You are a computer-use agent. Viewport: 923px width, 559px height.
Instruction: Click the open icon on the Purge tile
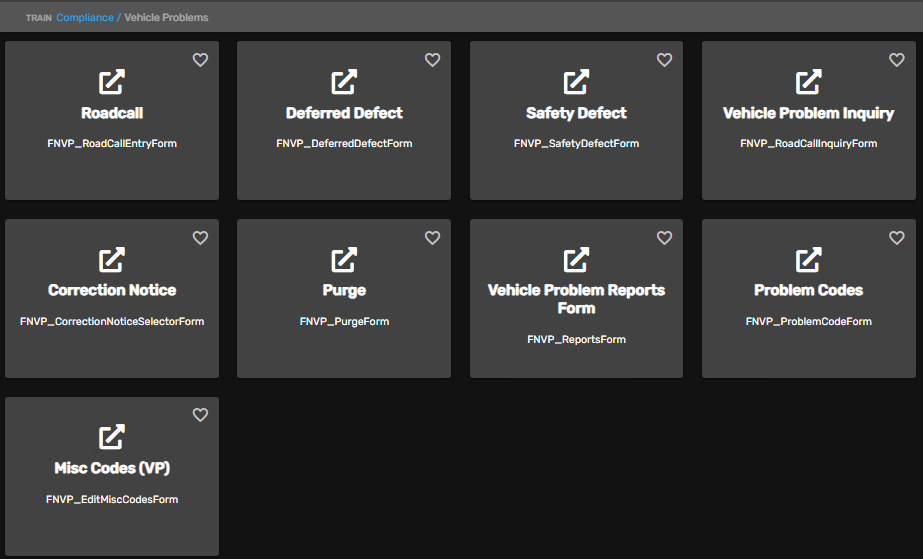tap(344, 260)
